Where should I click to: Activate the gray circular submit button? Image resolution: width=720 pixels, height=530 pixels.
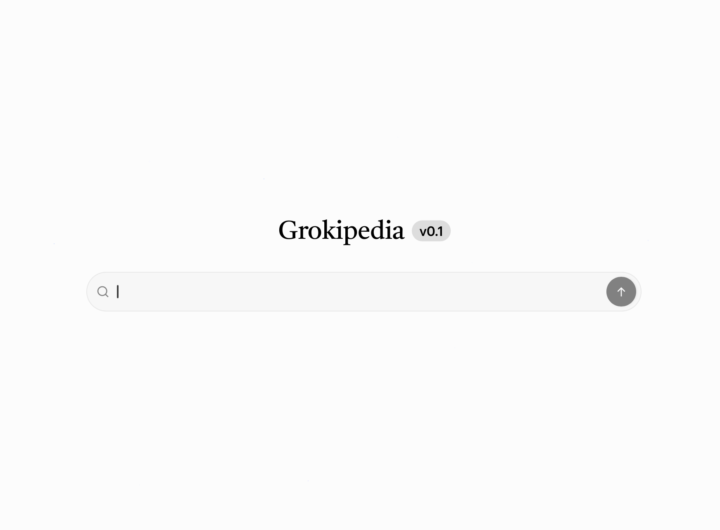[x=621, y=292]
